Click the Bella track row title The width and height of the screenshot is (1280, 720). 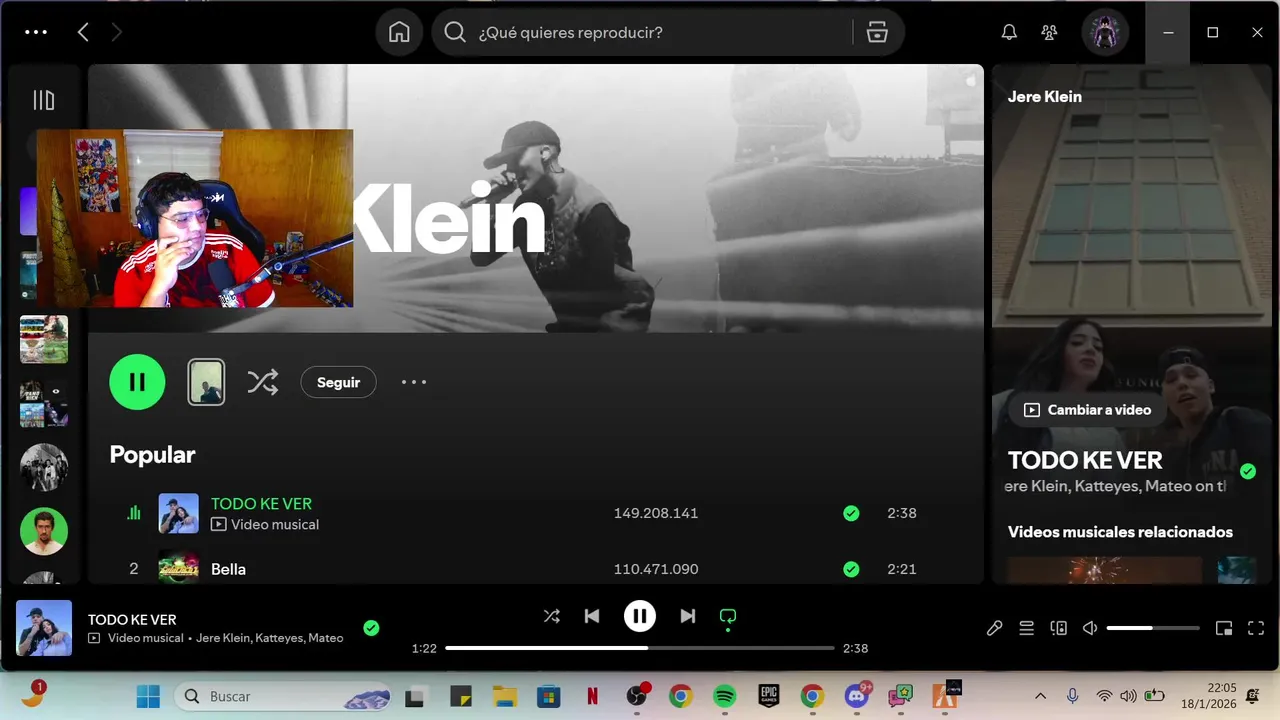228,569
